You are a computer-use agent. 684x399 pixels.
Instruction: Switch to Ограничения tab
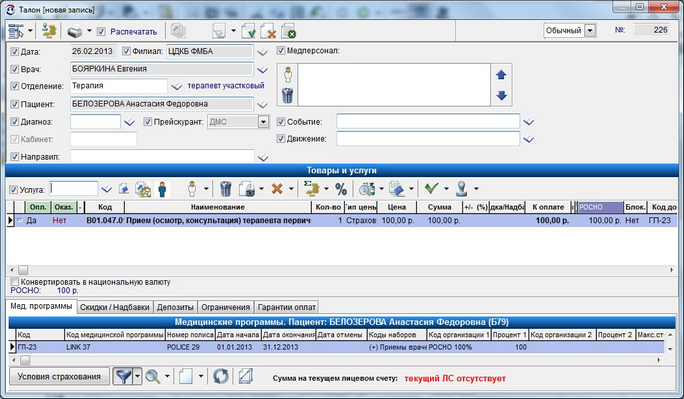click(x=226, y=307)
